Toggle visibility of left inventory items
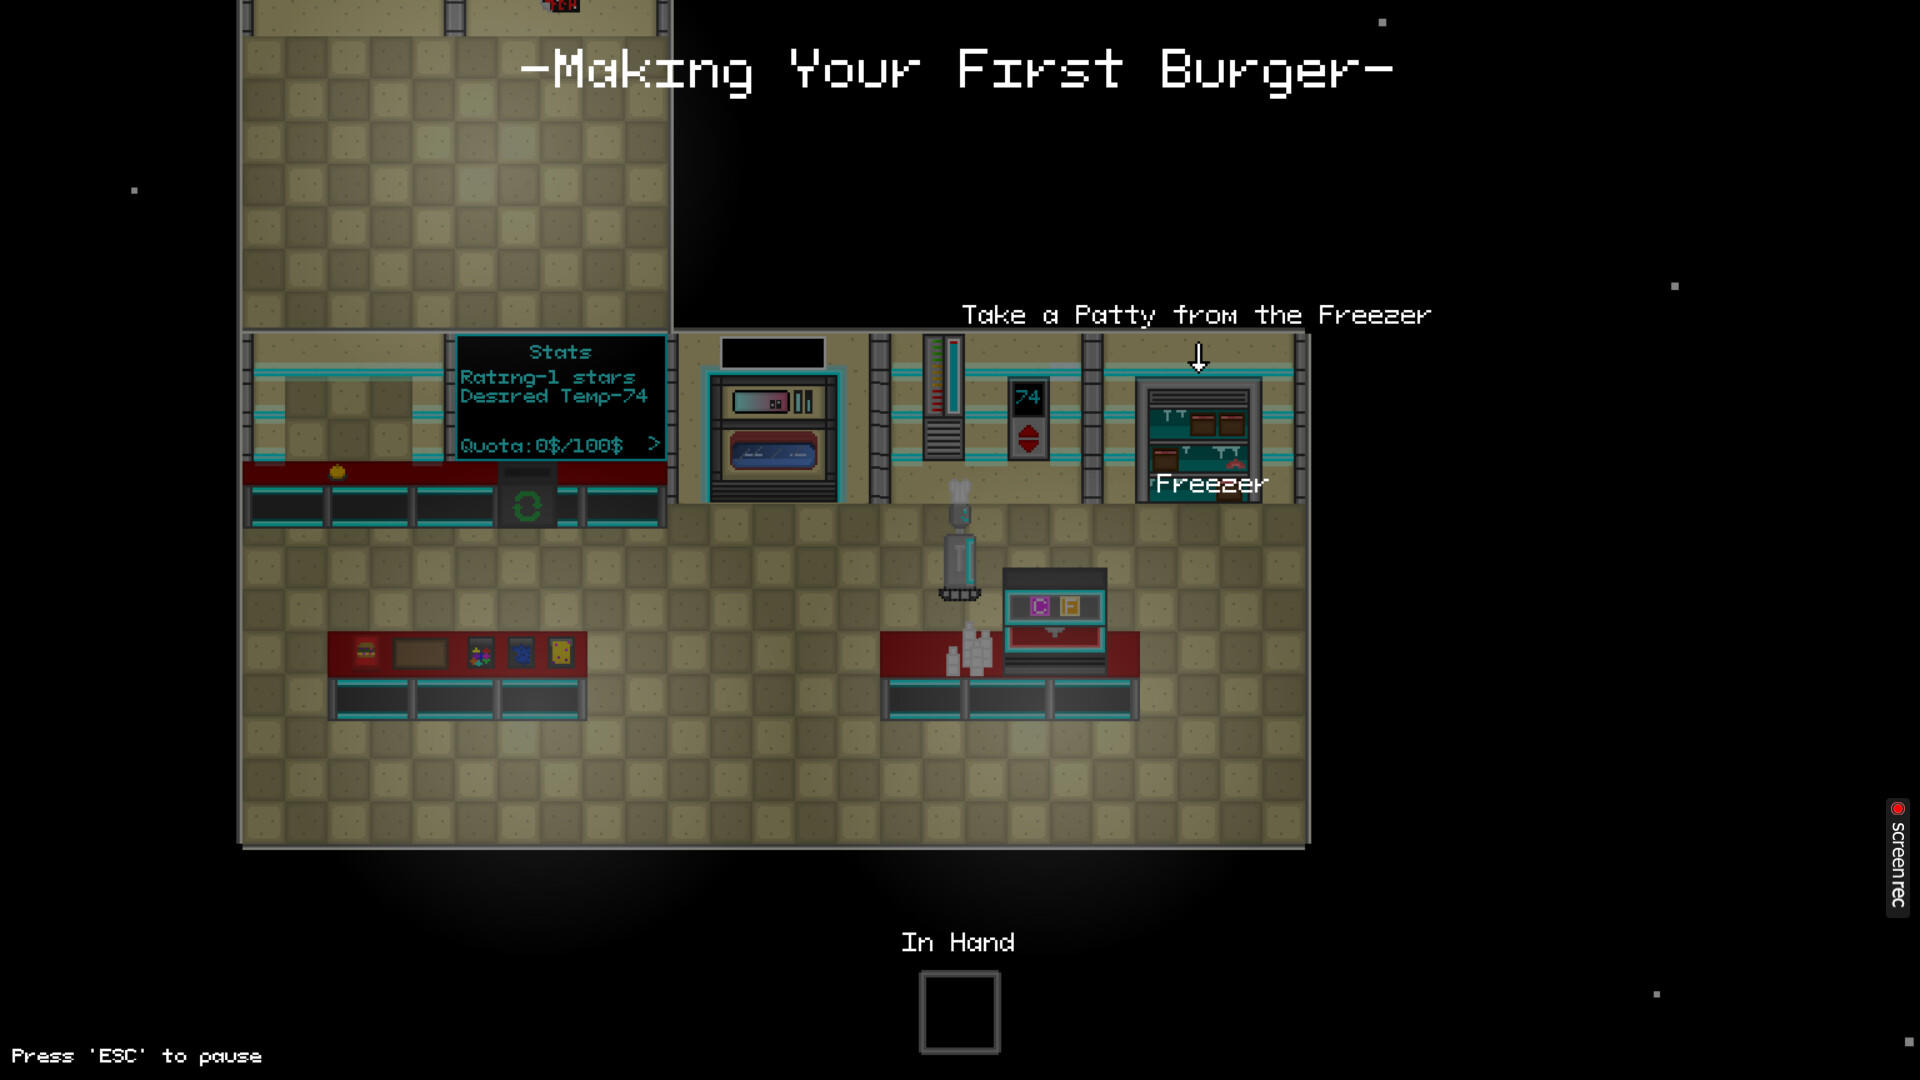Screen dimensions: 1920x1080 click(654, 444)
